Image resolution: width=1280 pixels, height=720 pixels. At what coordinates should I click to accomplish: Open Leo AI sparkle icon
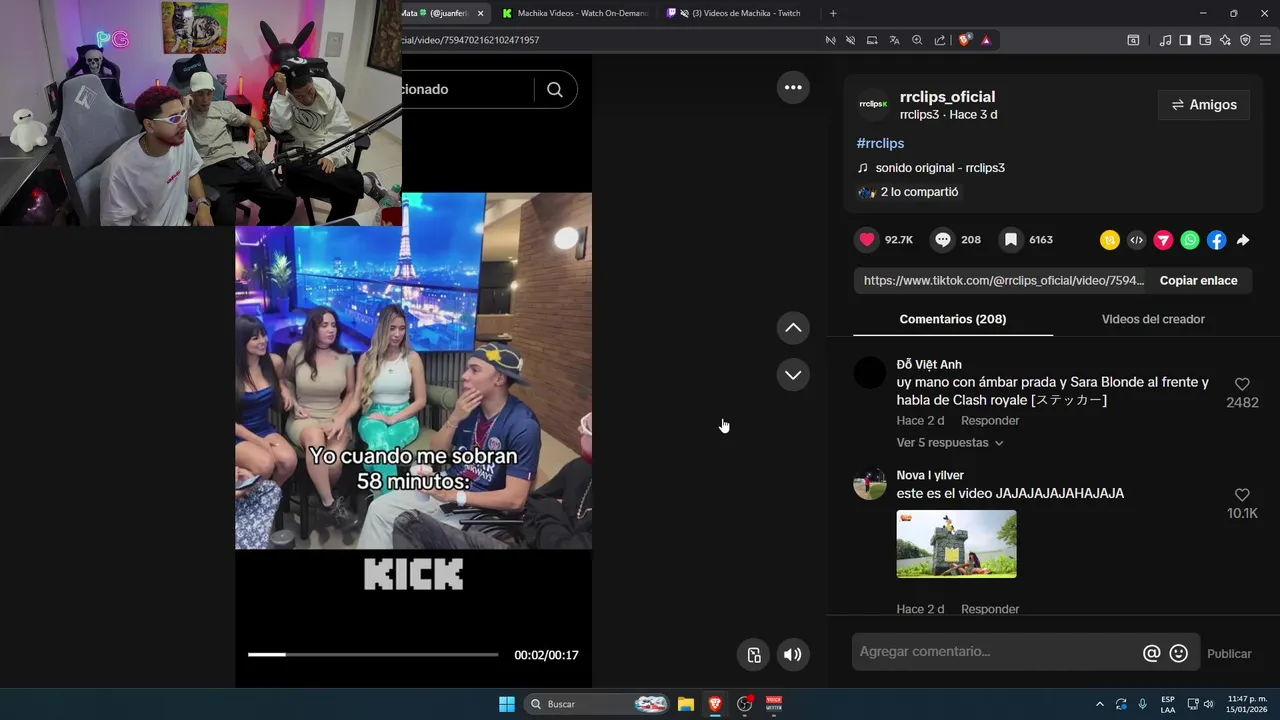click(1225, 40)
